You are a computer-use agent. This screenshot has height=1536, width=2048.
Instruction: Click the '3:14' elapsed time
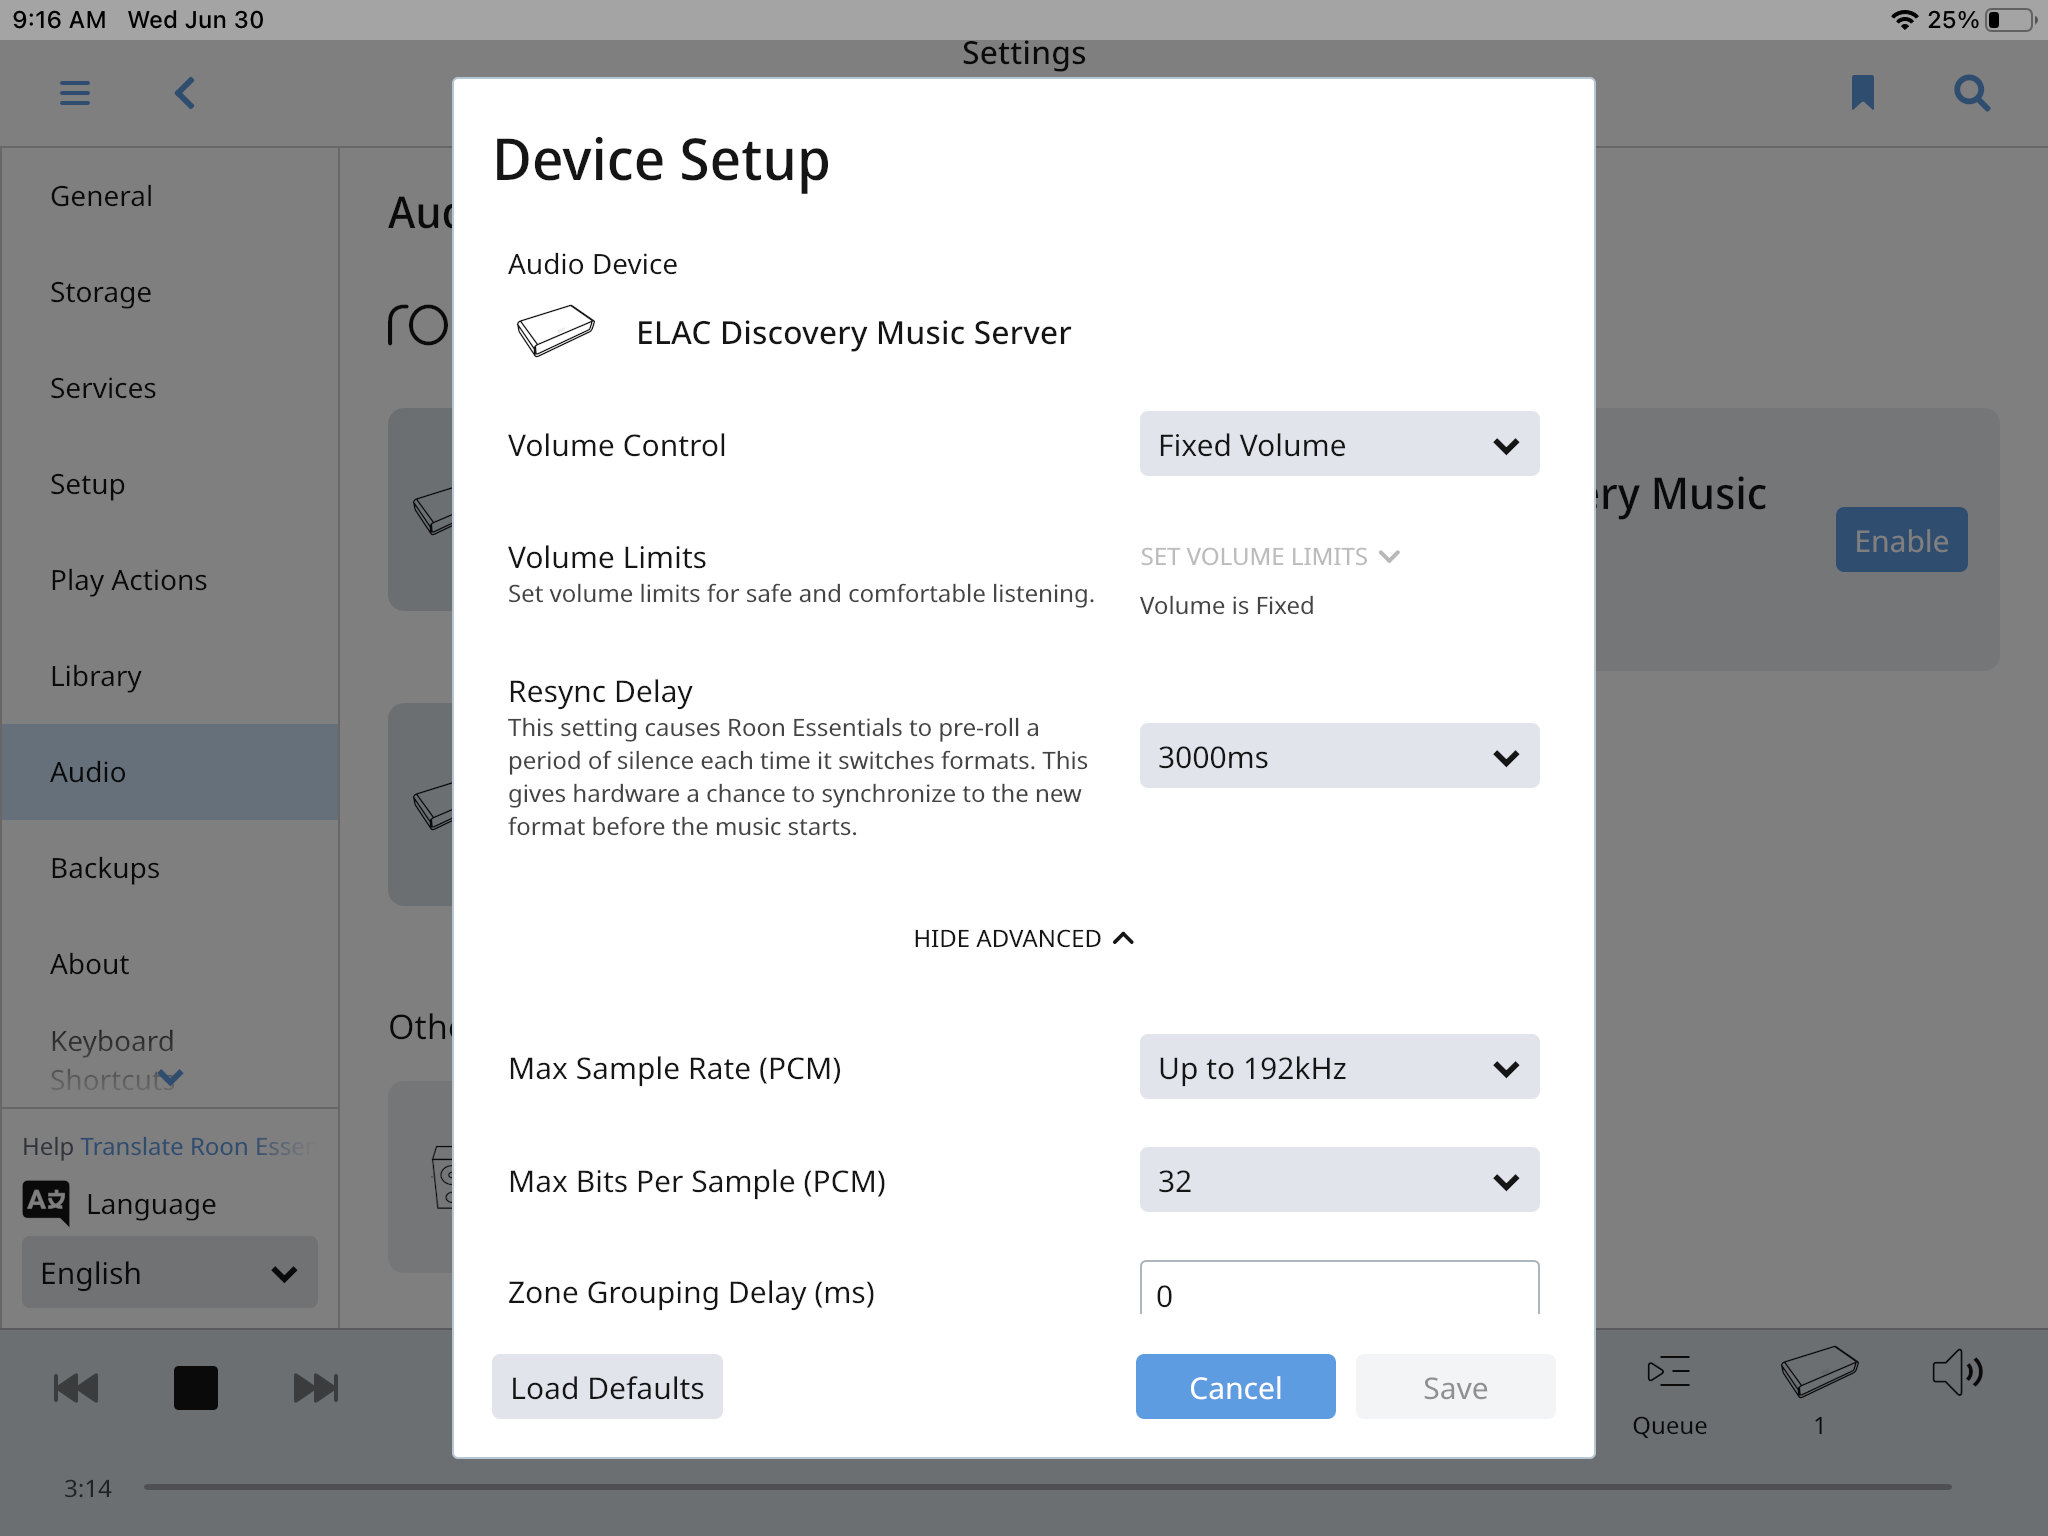(88, 1488)
